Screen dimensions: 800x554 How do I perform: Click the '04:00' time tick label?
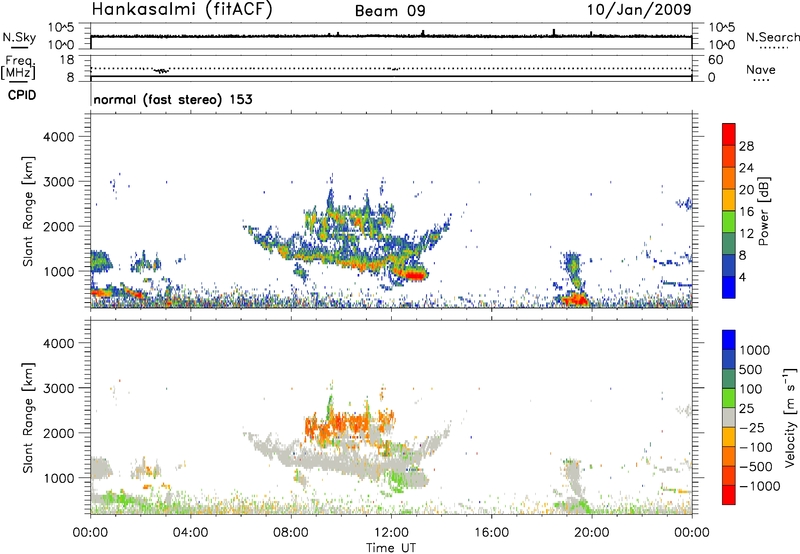point(190,533)
